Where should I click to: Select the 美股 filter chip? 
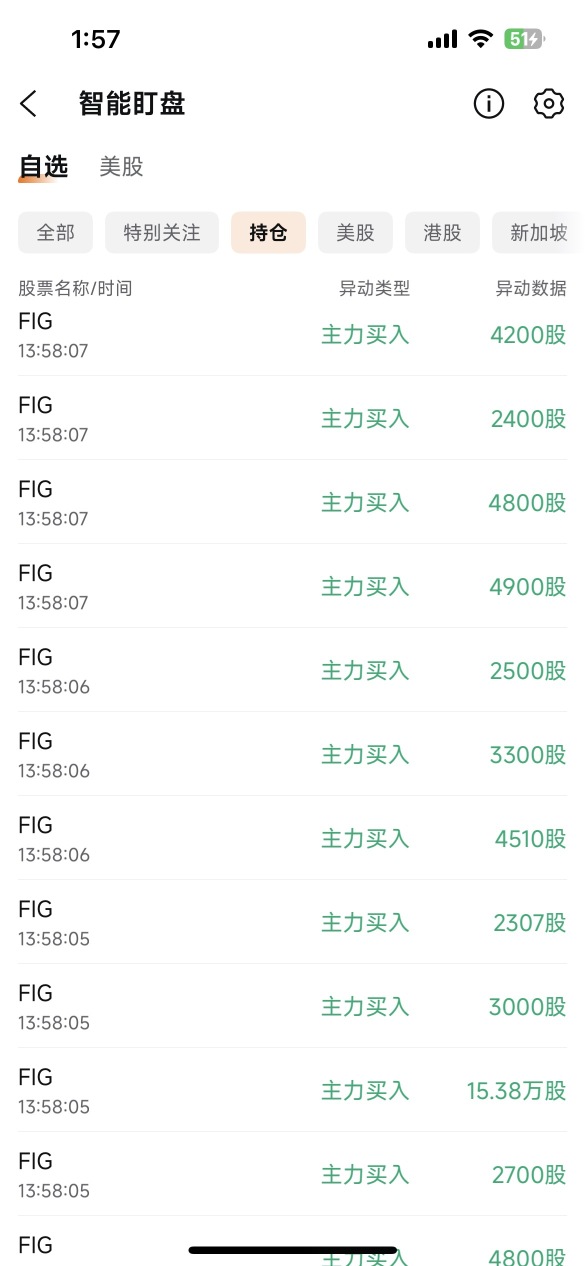click(355, 233)
